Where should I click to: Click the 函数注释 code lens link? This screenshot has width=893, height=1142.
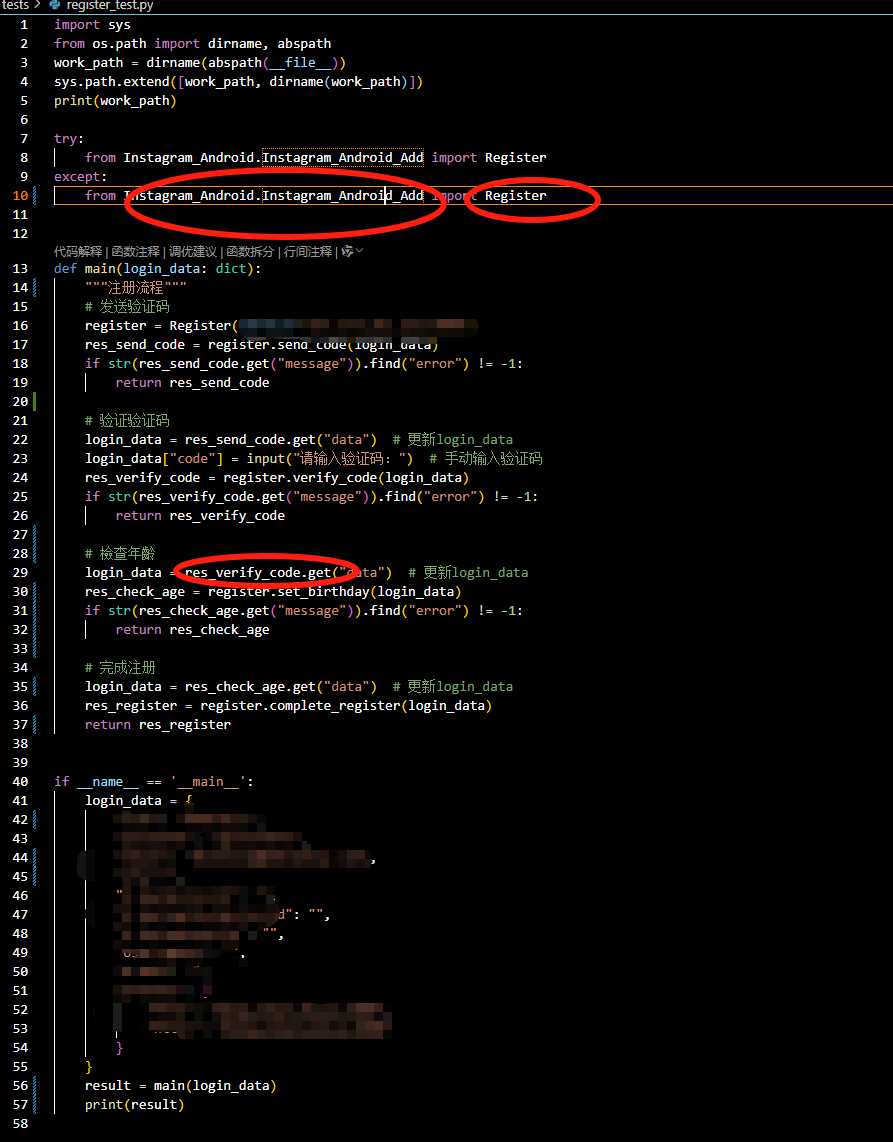tap(135, 251)
